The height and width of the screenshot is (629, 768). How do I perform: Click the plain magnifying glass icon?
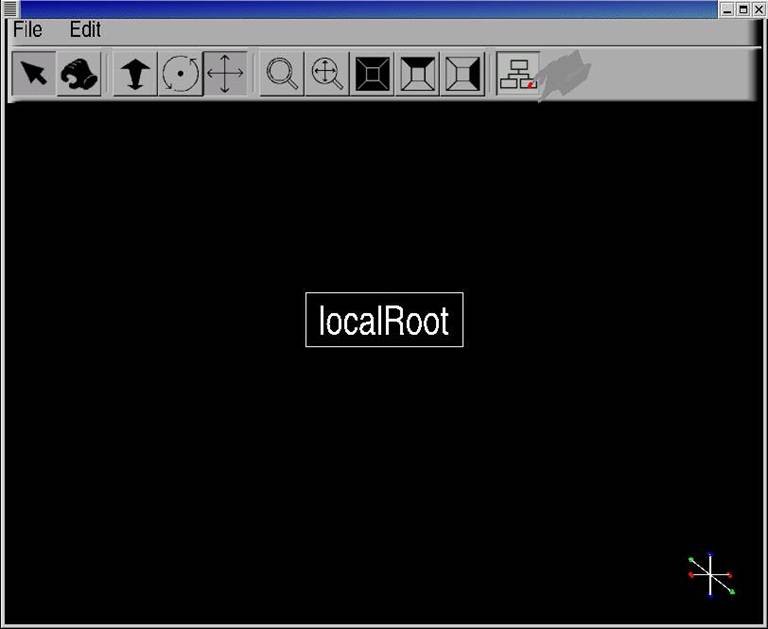click(x=282, y=73)
